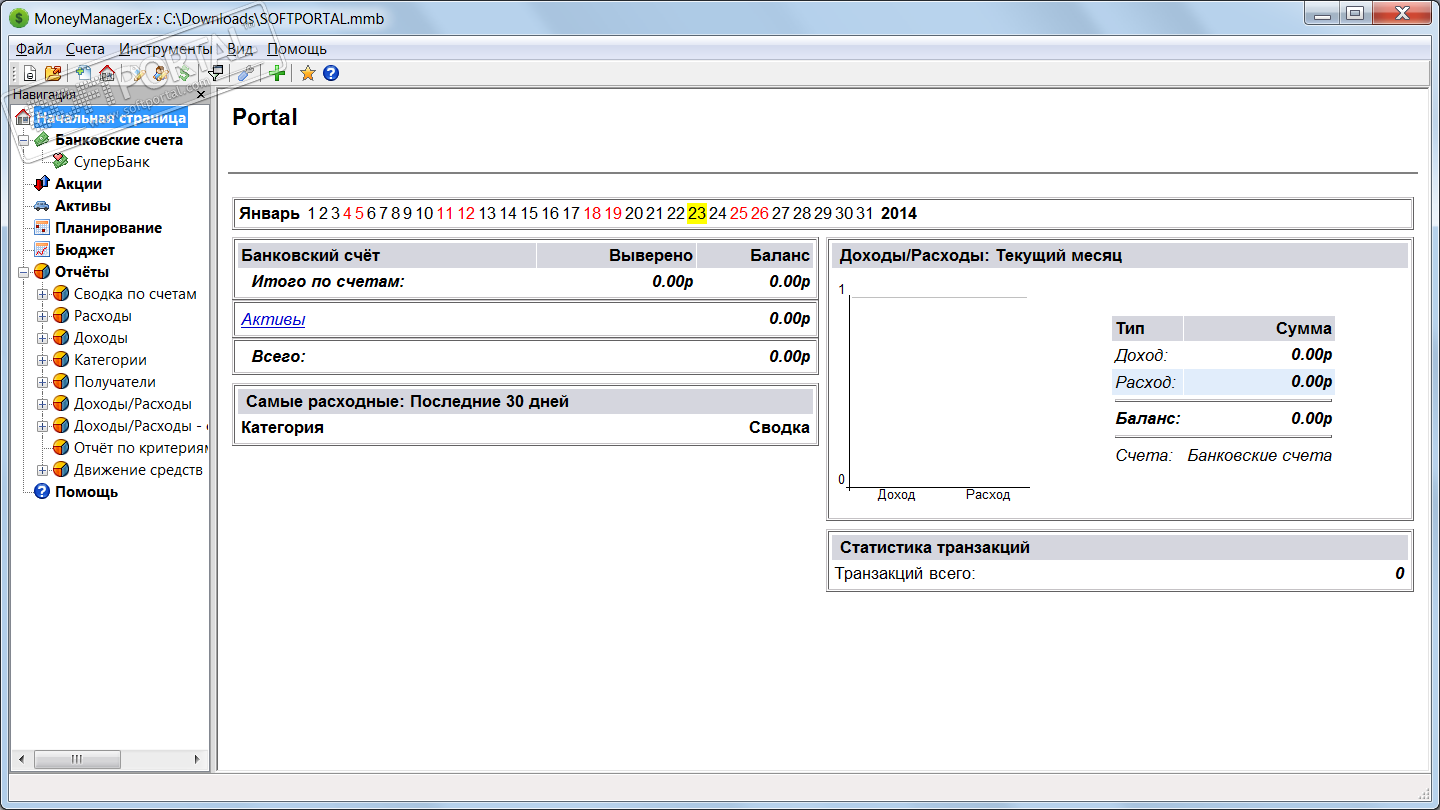This screenshot has width=1440, height=810.
Task: Click the Выверено column header
Action: (651, 256)
